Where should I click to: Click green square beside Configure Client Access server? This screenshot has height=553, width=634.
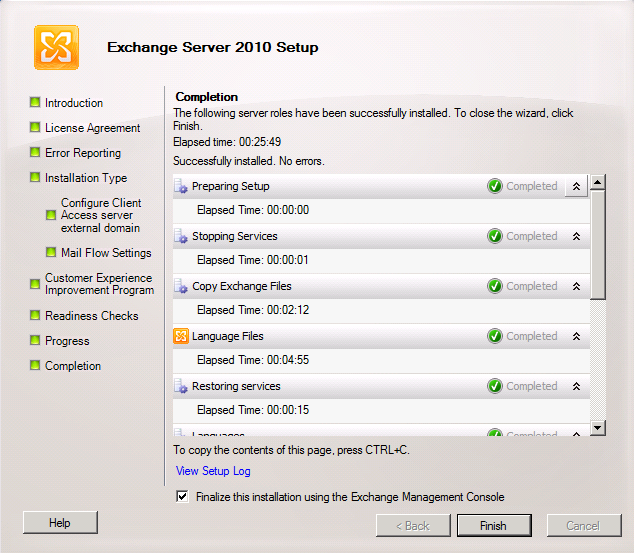pos(51,215)
